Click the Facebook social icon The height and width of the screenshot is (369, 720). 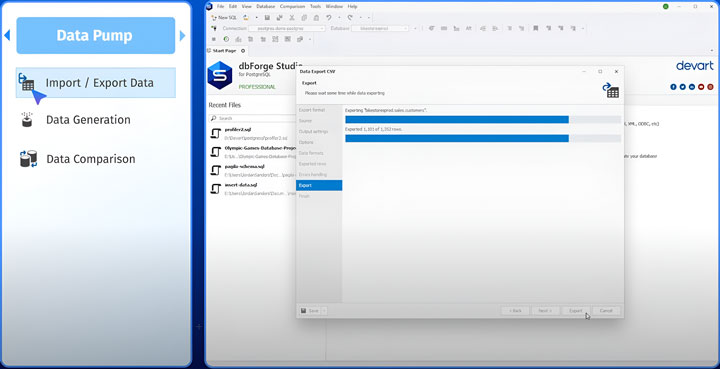coord(673,87)
